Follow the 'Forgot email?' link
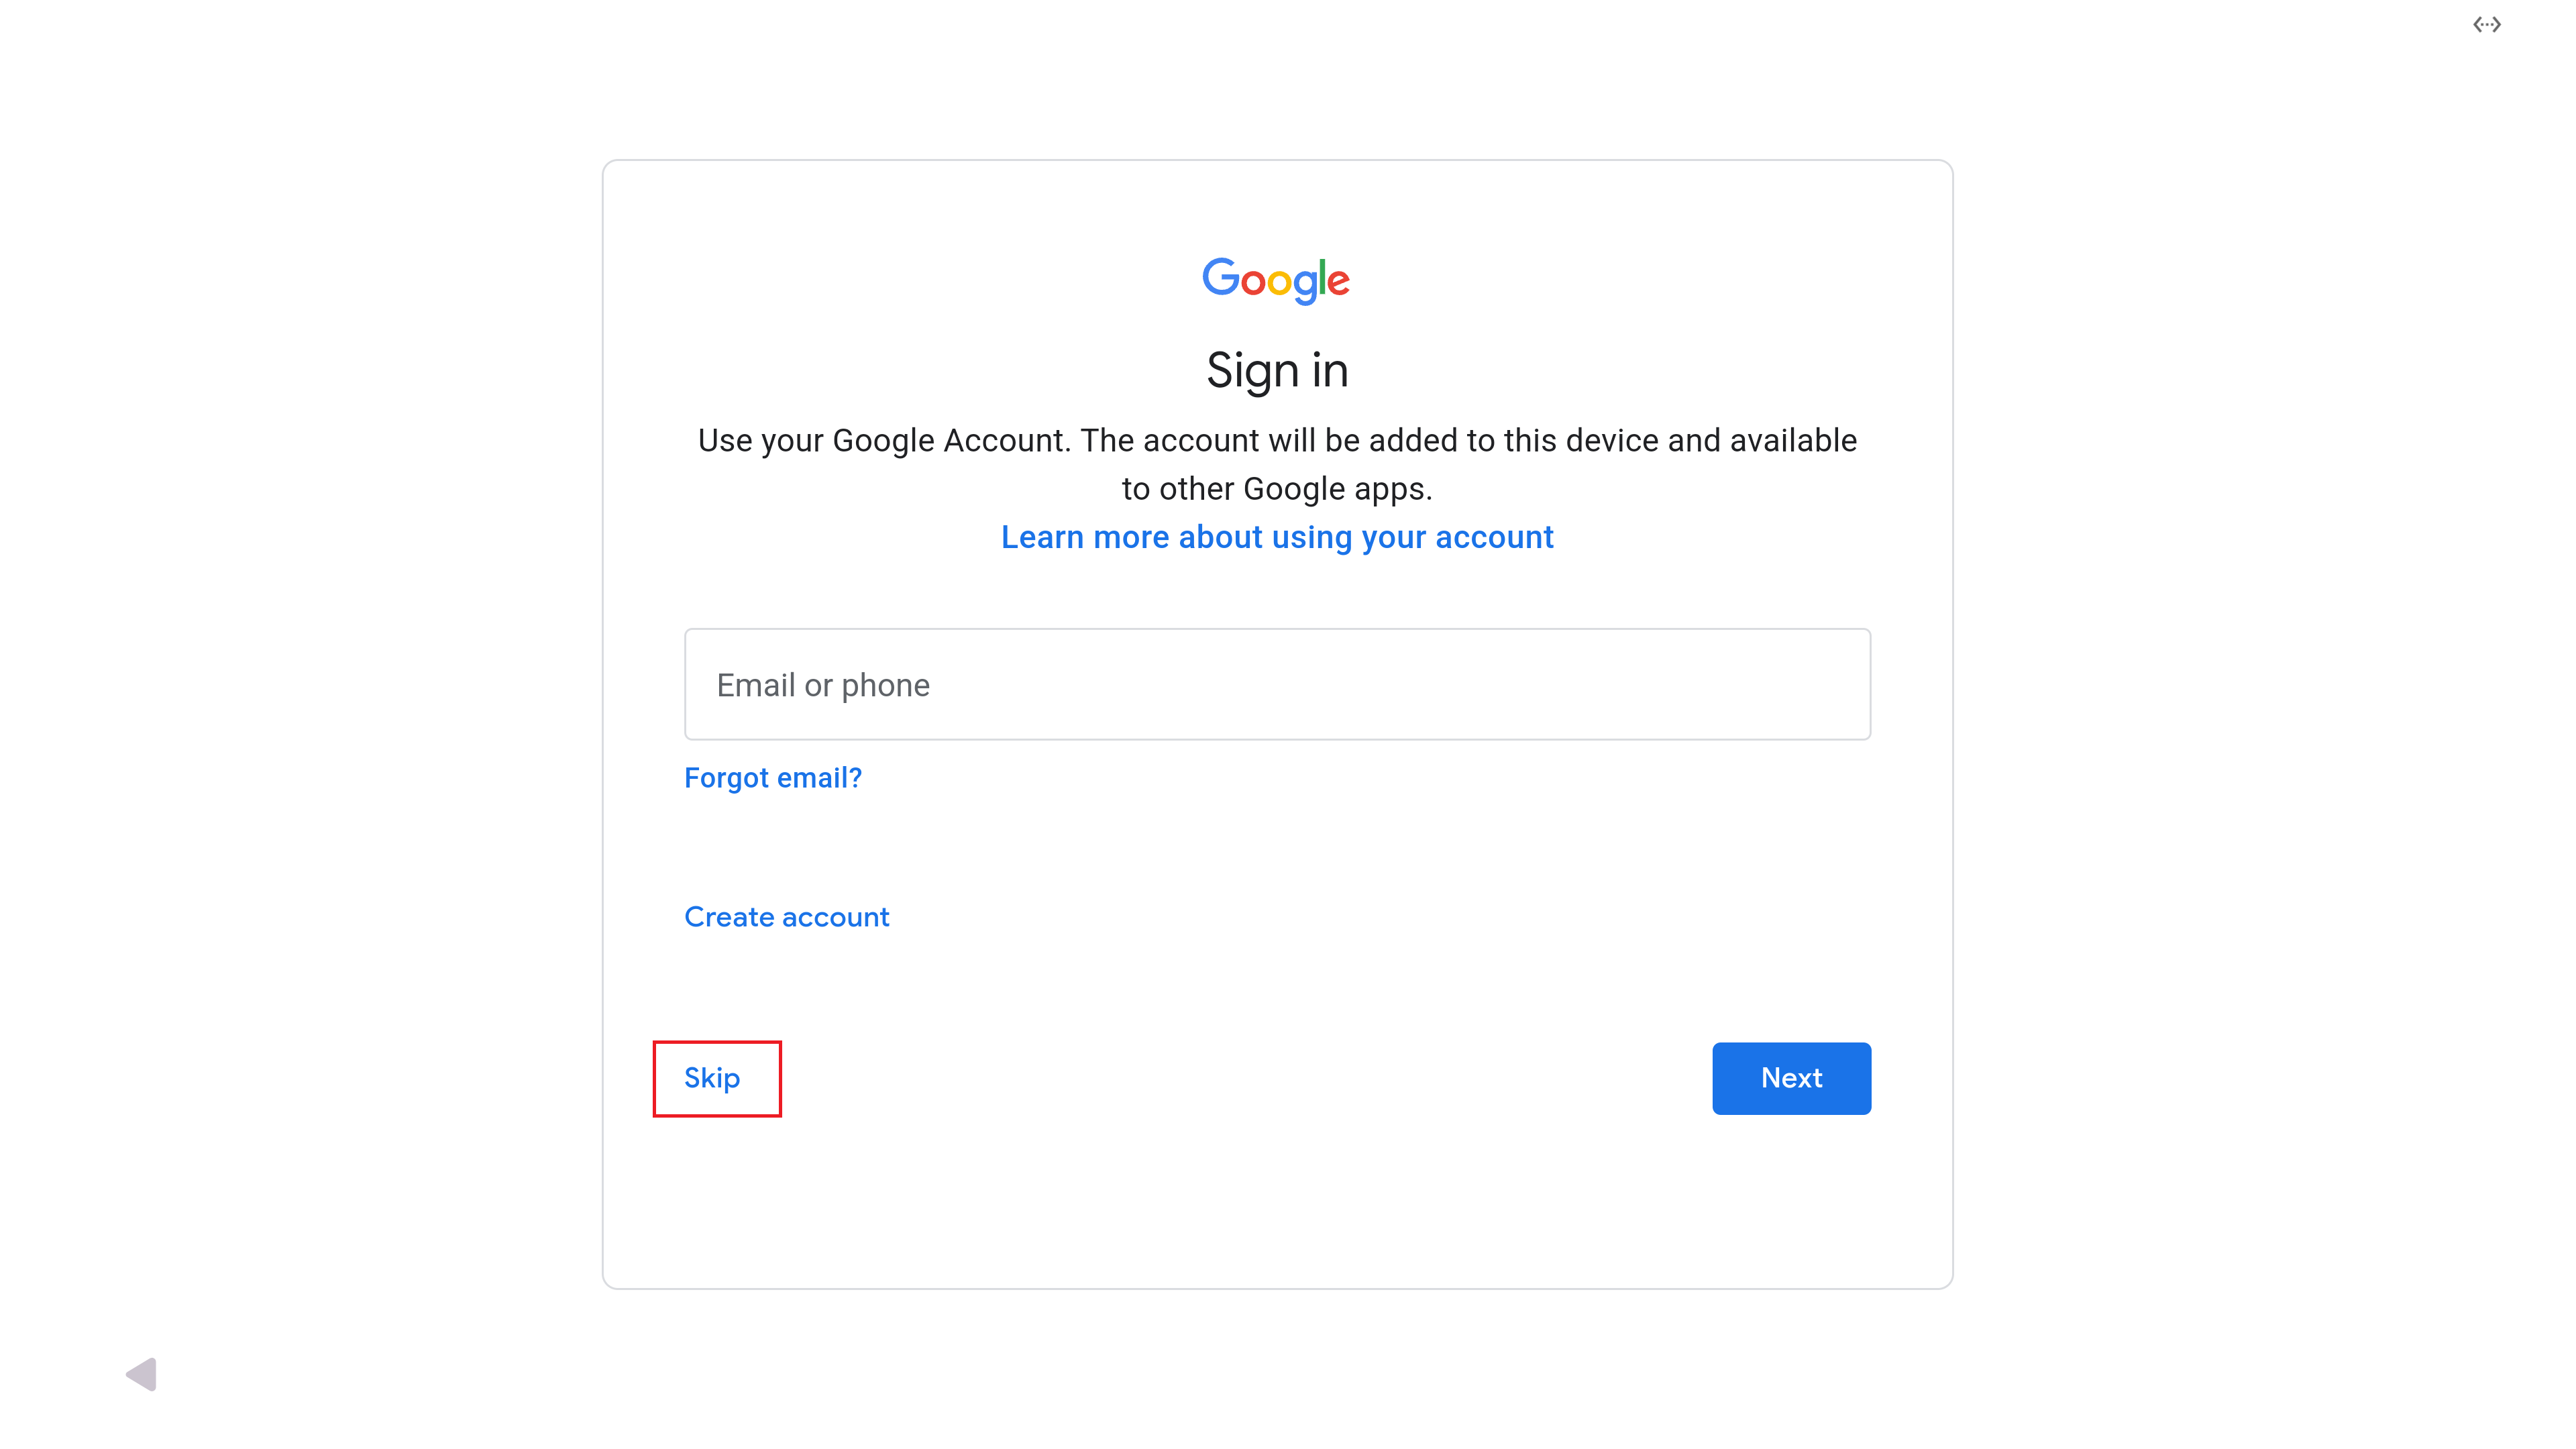Screen dimensions: 2576x1449 coord(772,778)
